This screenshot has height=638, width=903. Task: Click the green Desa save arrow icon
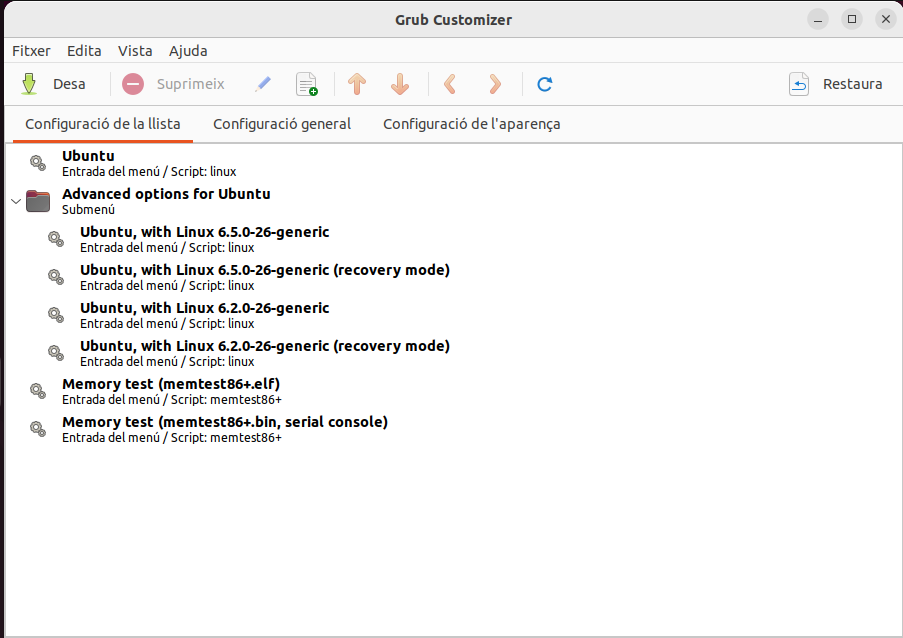pos(29,84)
